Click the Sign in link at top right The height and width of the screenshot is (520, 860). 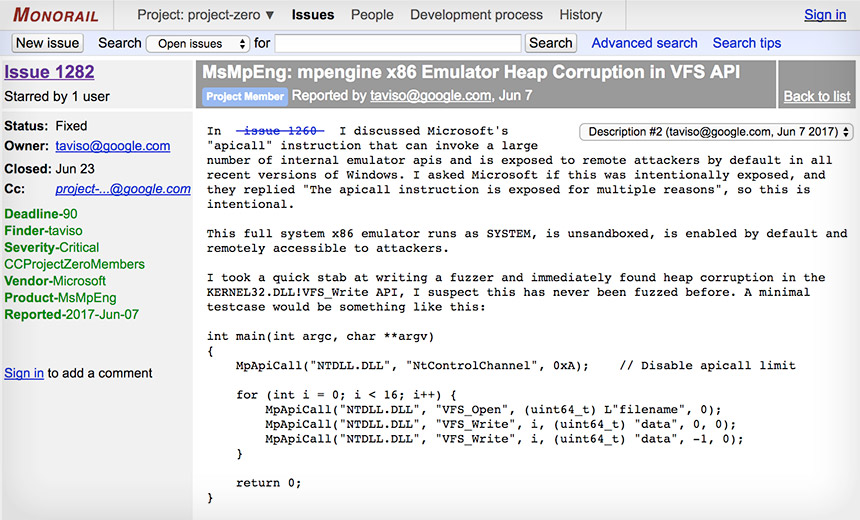point(825,15)
